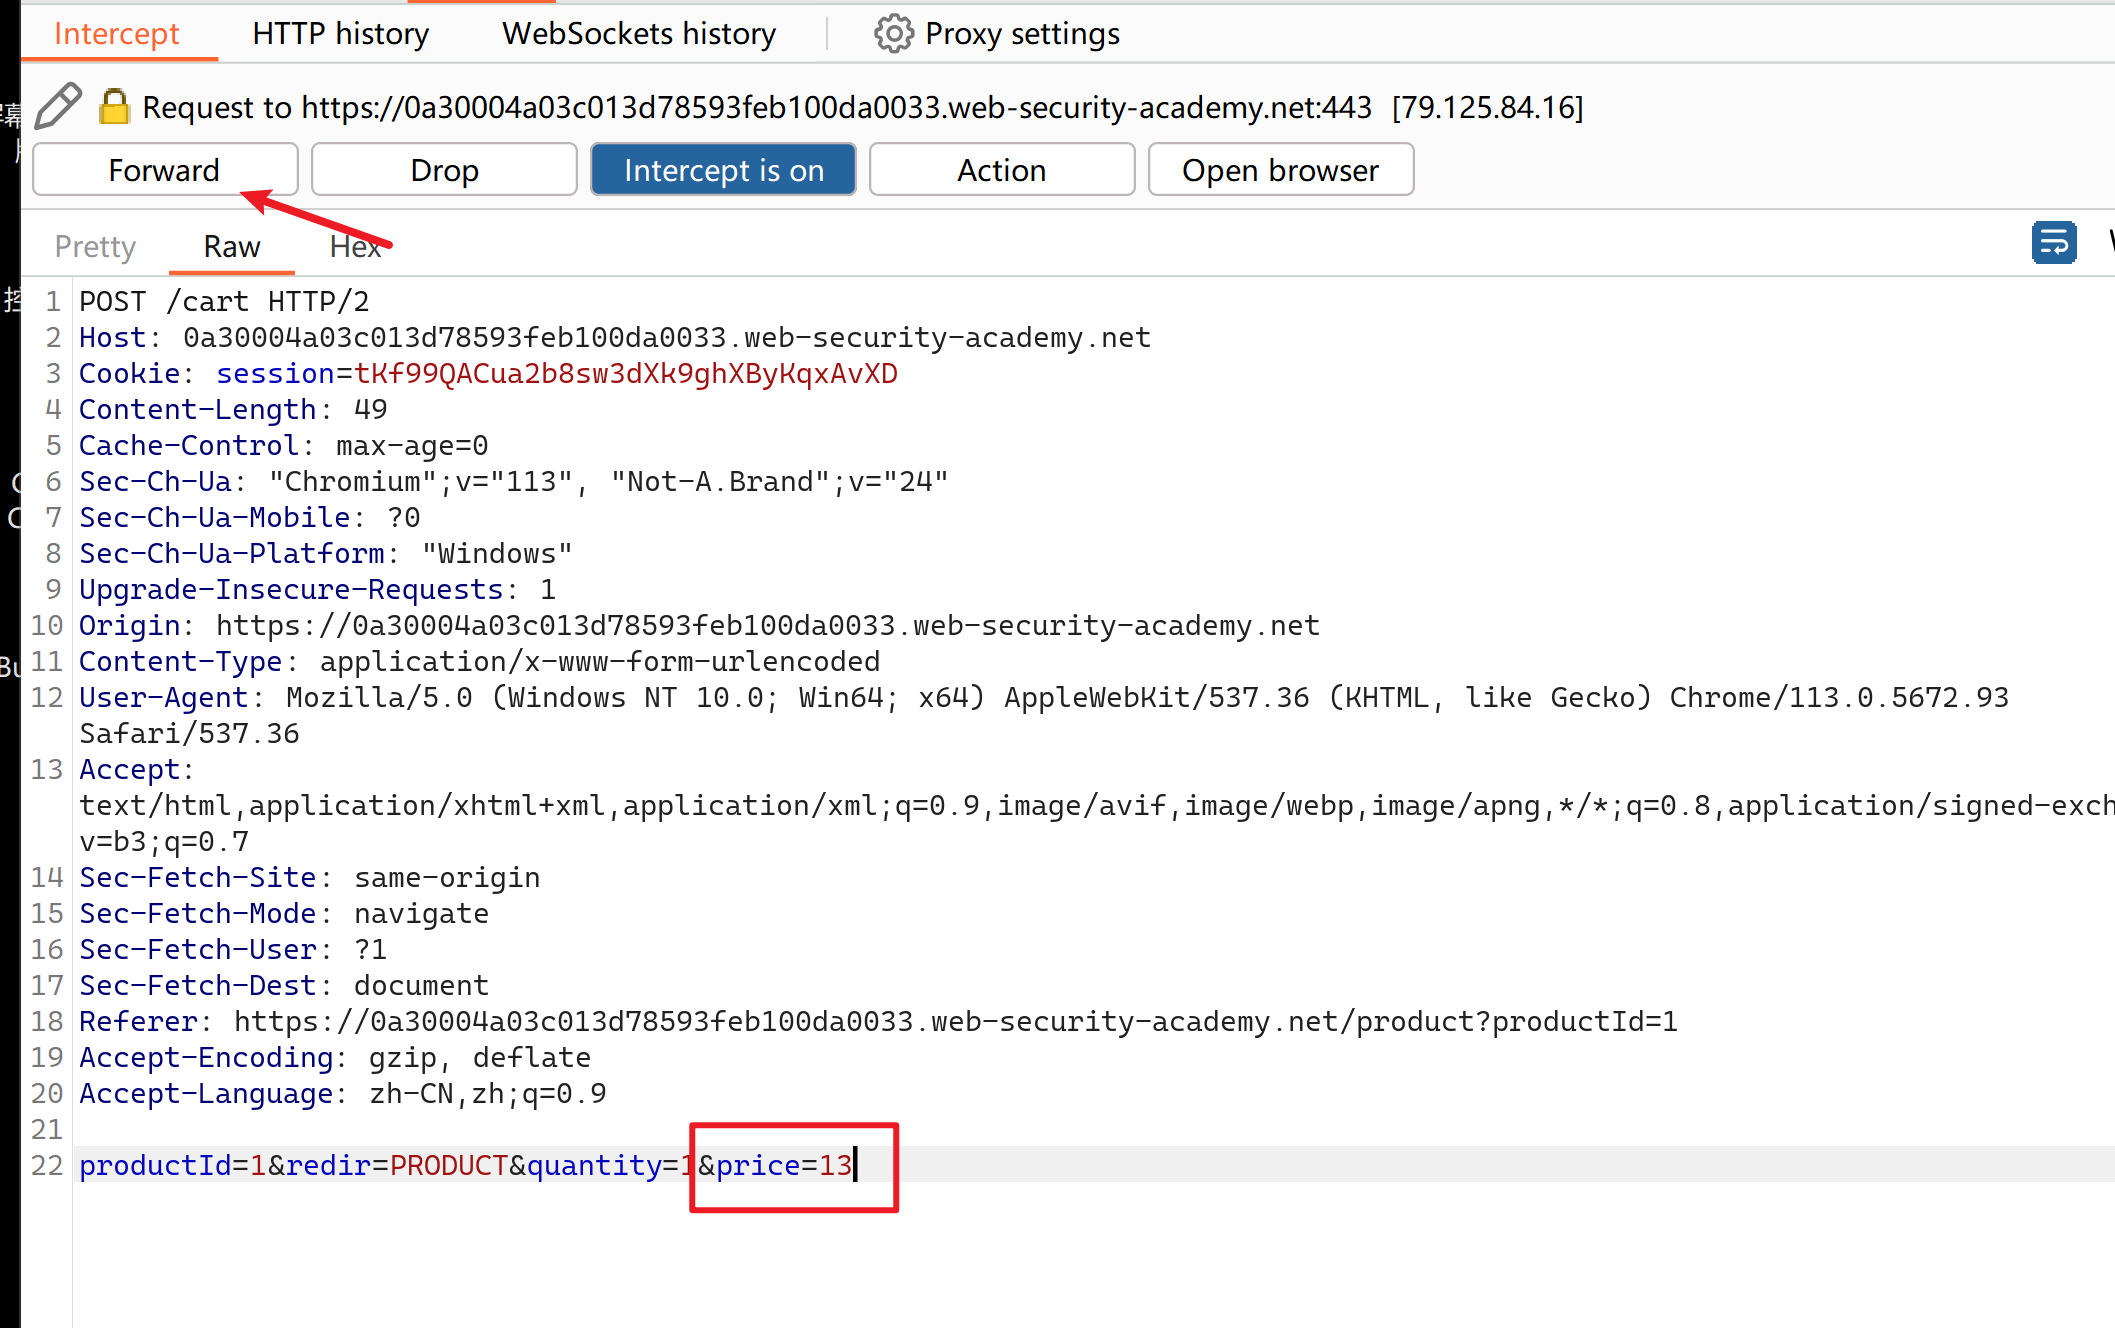Image resolution: width=2115 pixels, height=1328 pixels.
Task: Toggle the word wrap icon in editor
Action: coord(2054,243)
